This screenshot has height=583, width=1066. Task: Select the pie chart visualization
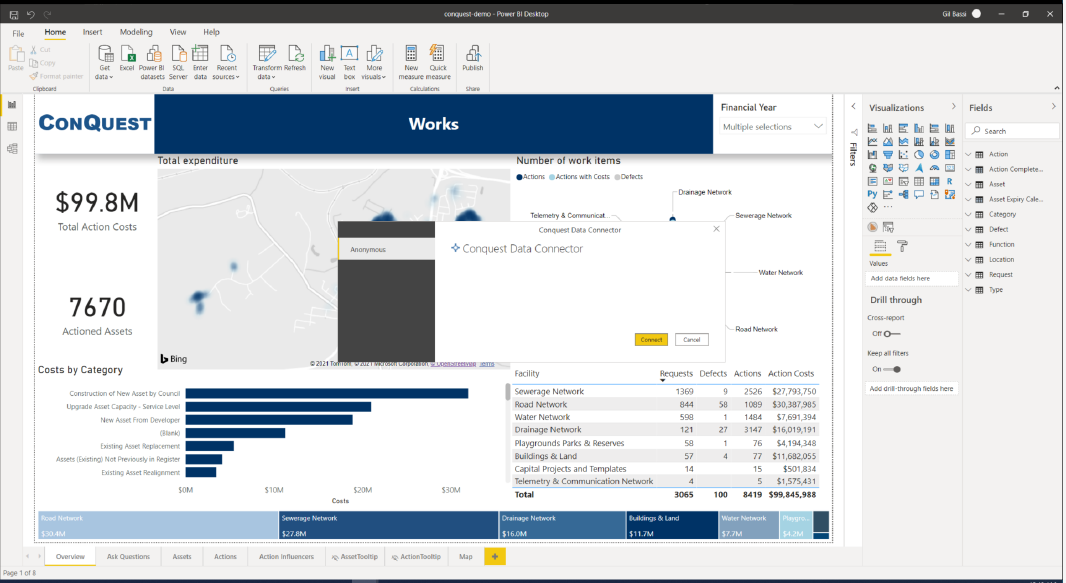pyautogui.click(x=918, y=154)
